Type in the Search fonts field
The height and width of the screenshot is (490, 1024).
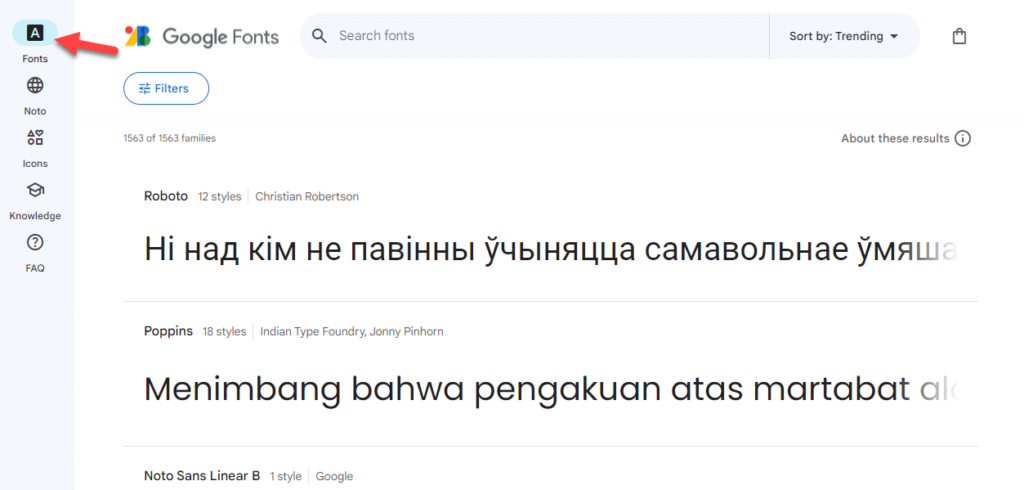click(540, 36)
